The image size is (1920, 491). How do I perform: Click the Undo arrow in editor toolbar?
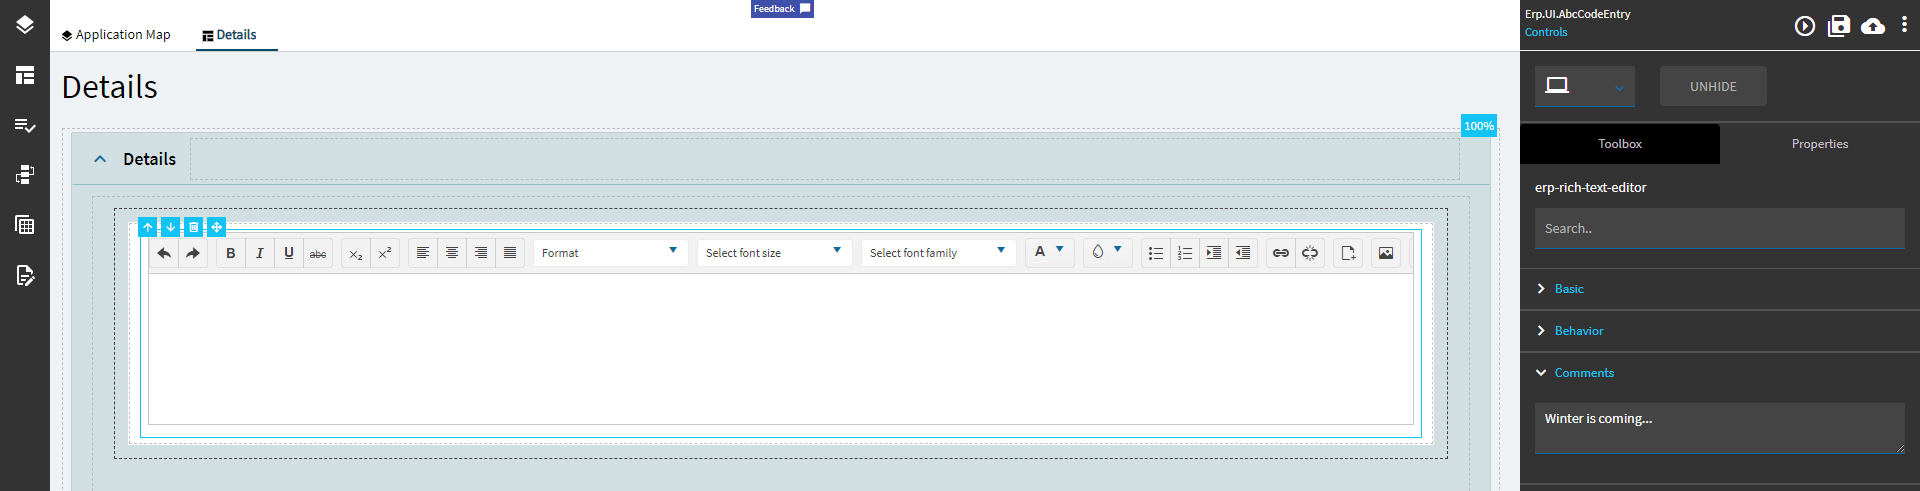(164, 253)
